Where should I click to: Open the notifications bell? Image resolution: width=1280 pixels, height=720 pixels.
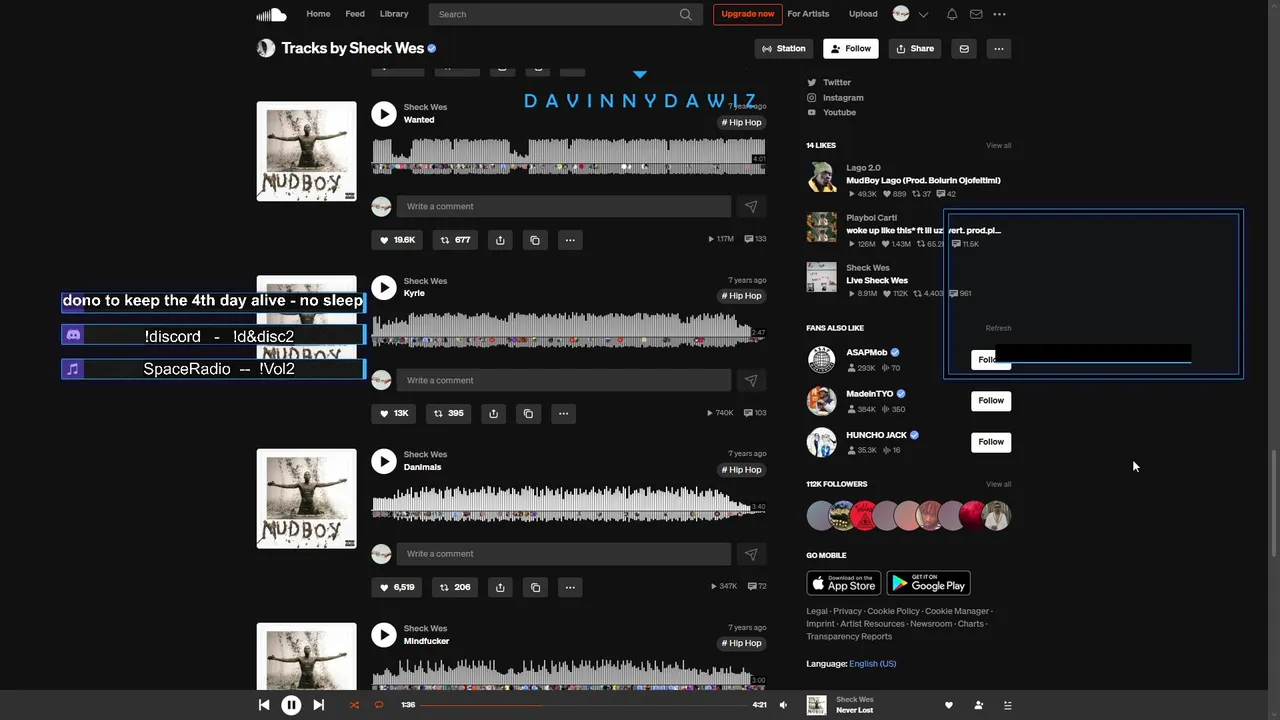pyautogui.click(x=952, y=14)
